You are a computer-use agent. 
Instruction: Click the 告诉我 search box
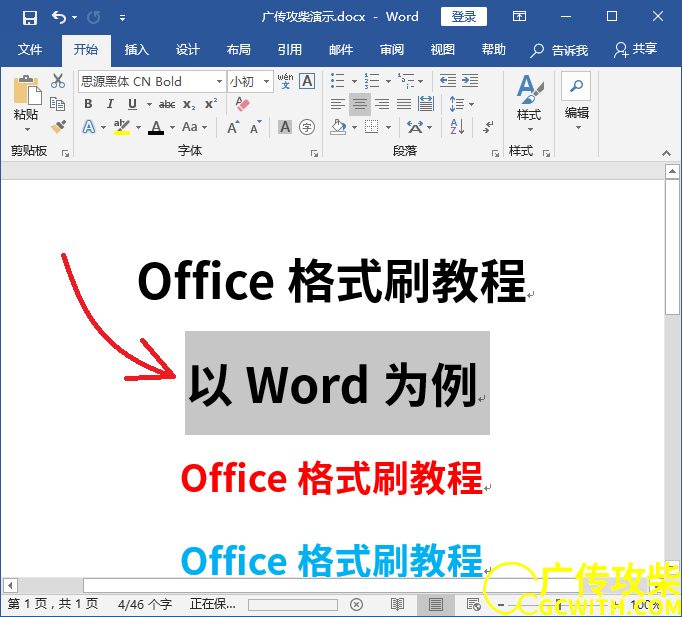[x=559, y=50]
